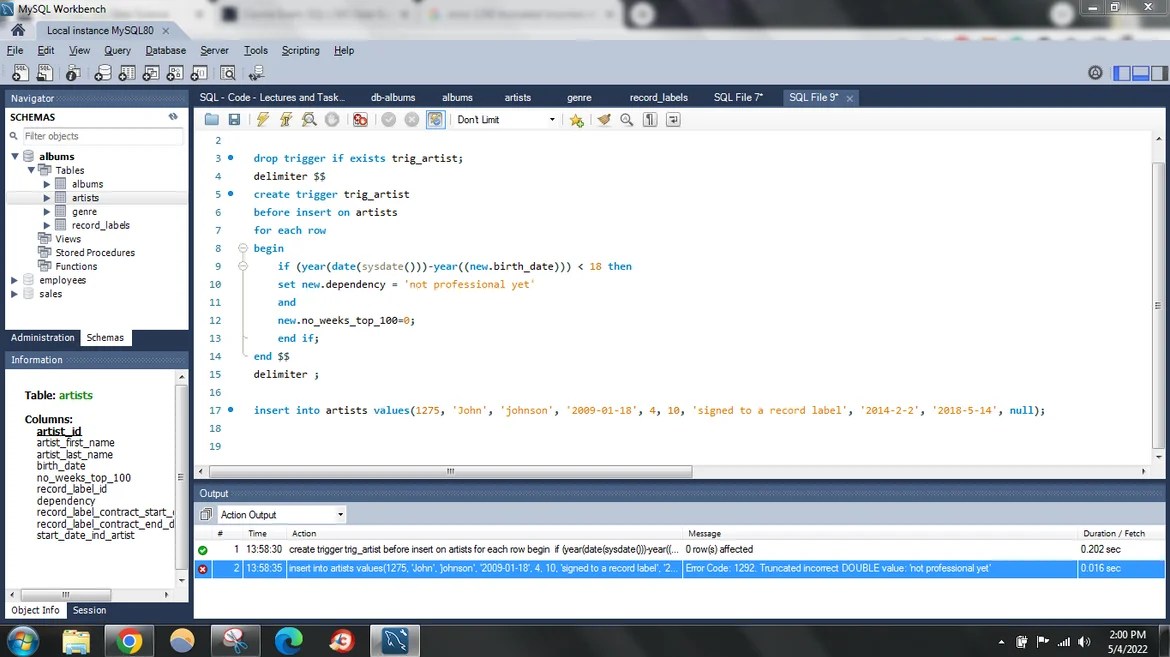Click the Create New Table toolbar icon
Image resolution: width=1170 pixels, height=657 pixels.
point(127,72)
